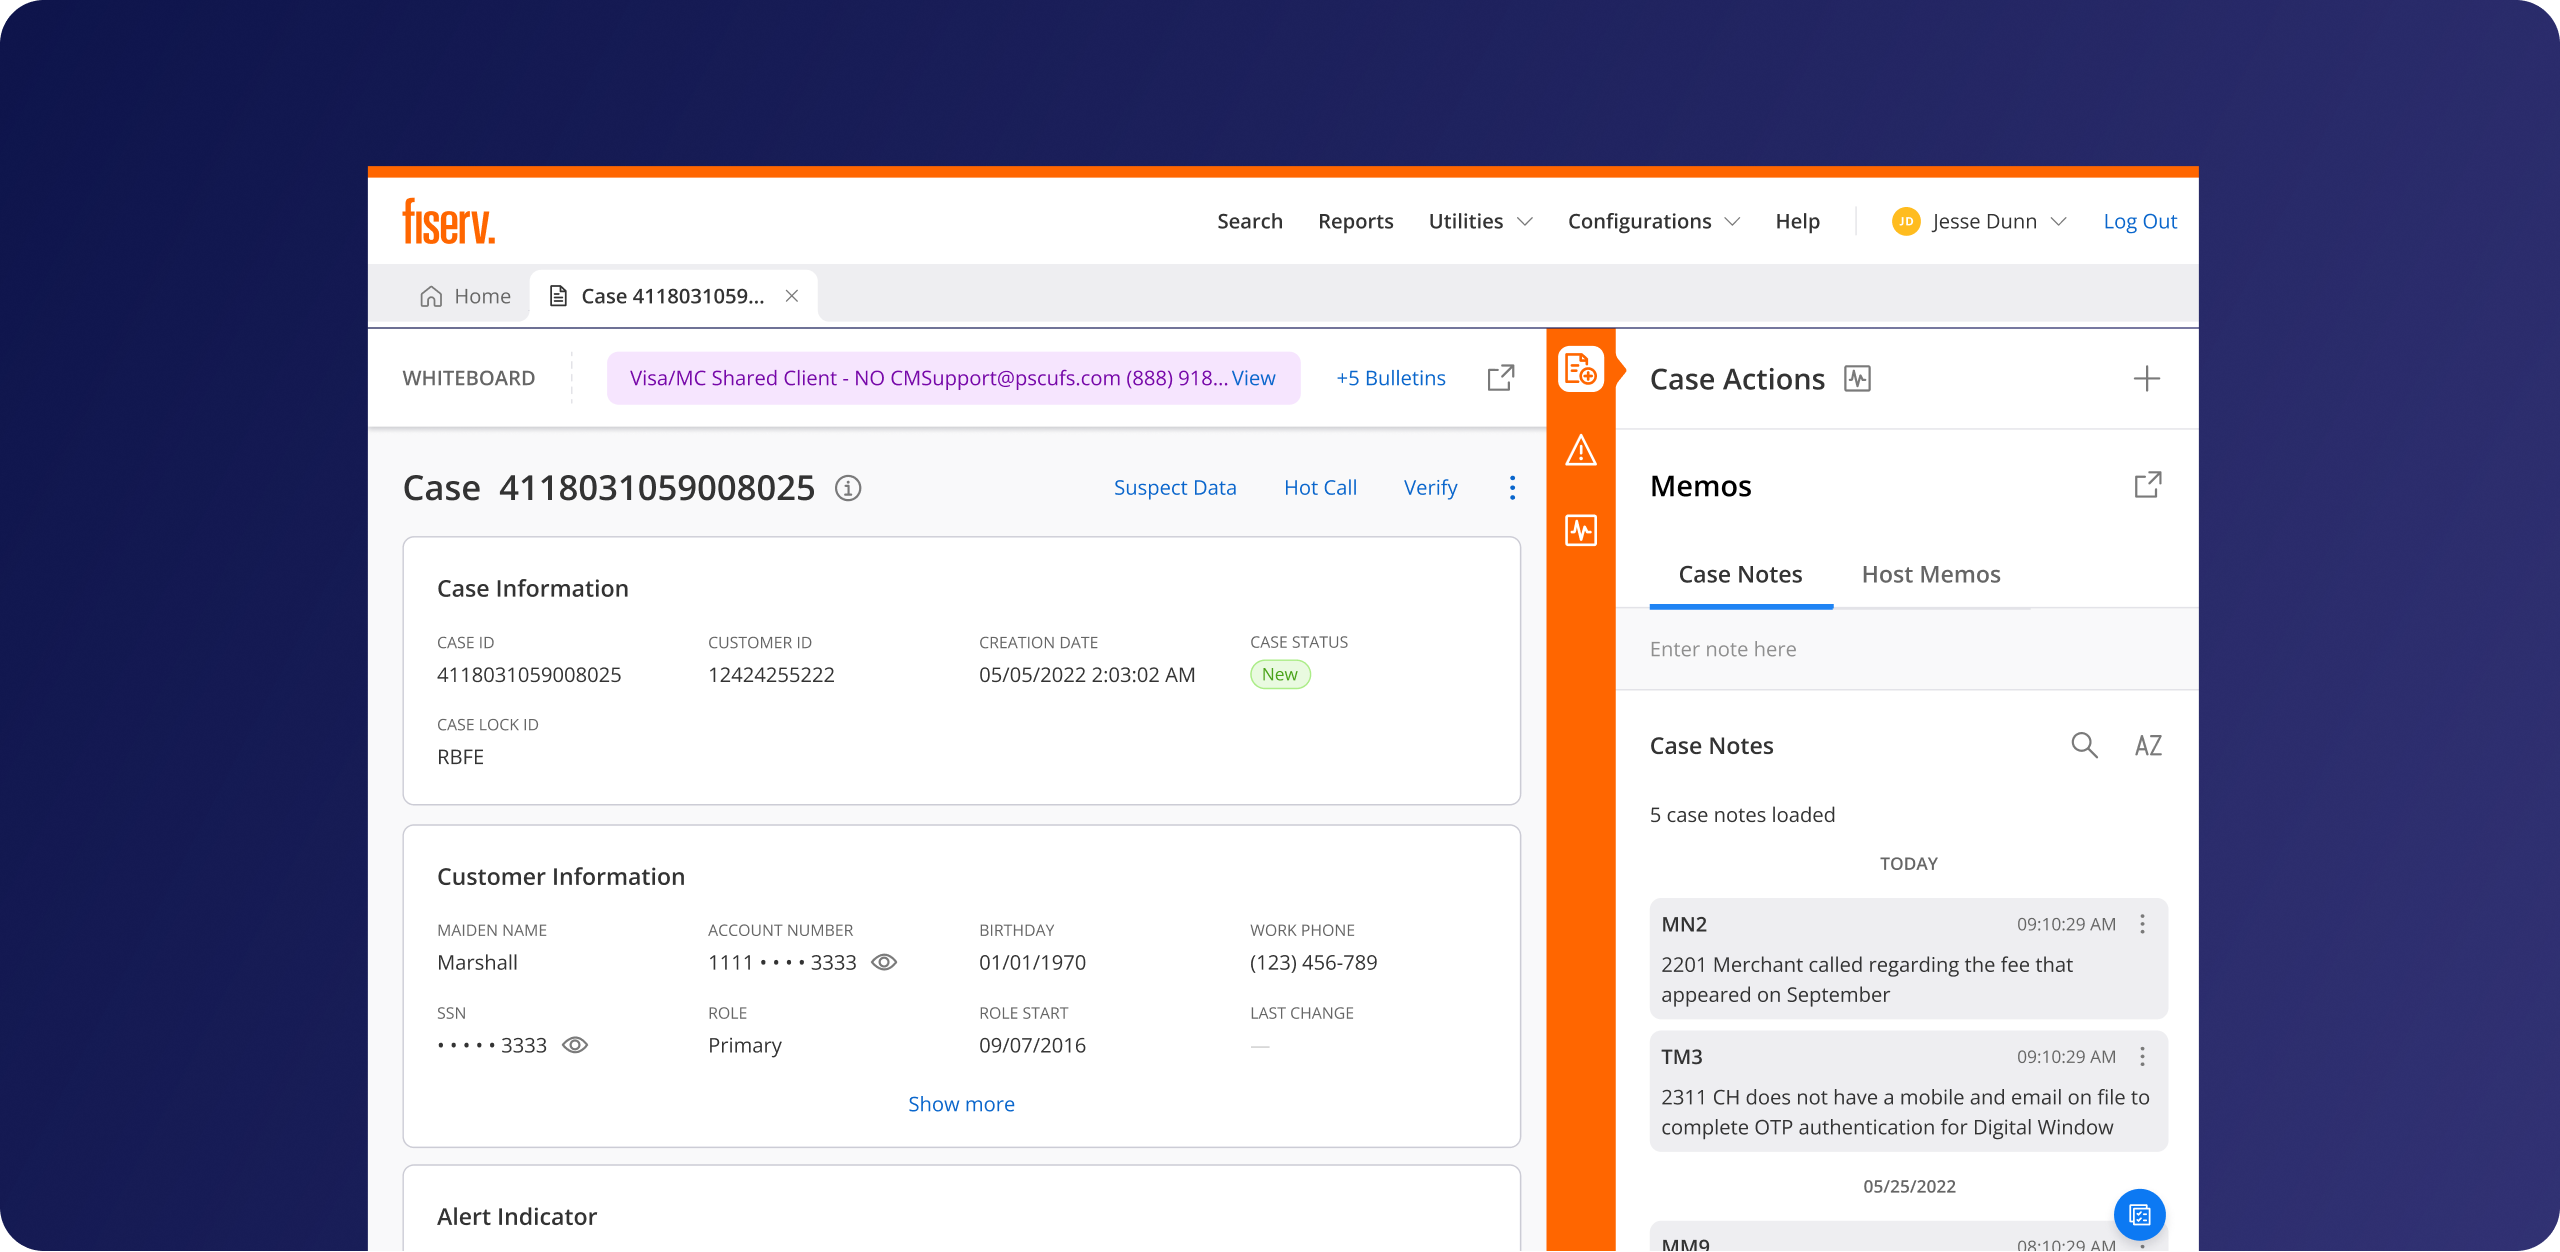This screenshot has width=2560, height=1252.
Task: Click the Enter note here field
Action: 1900,649
